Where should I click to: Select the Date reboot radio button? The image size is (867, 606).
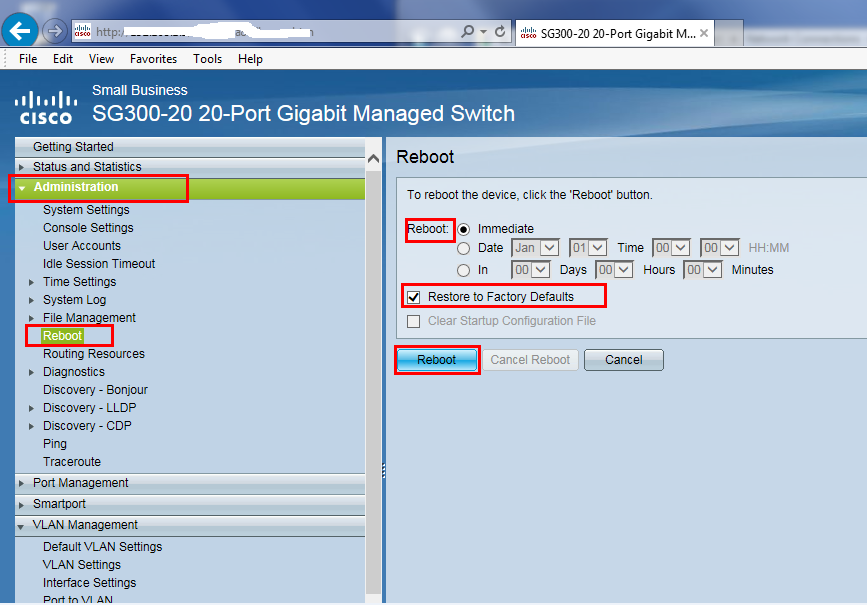(x=463, y=248)
